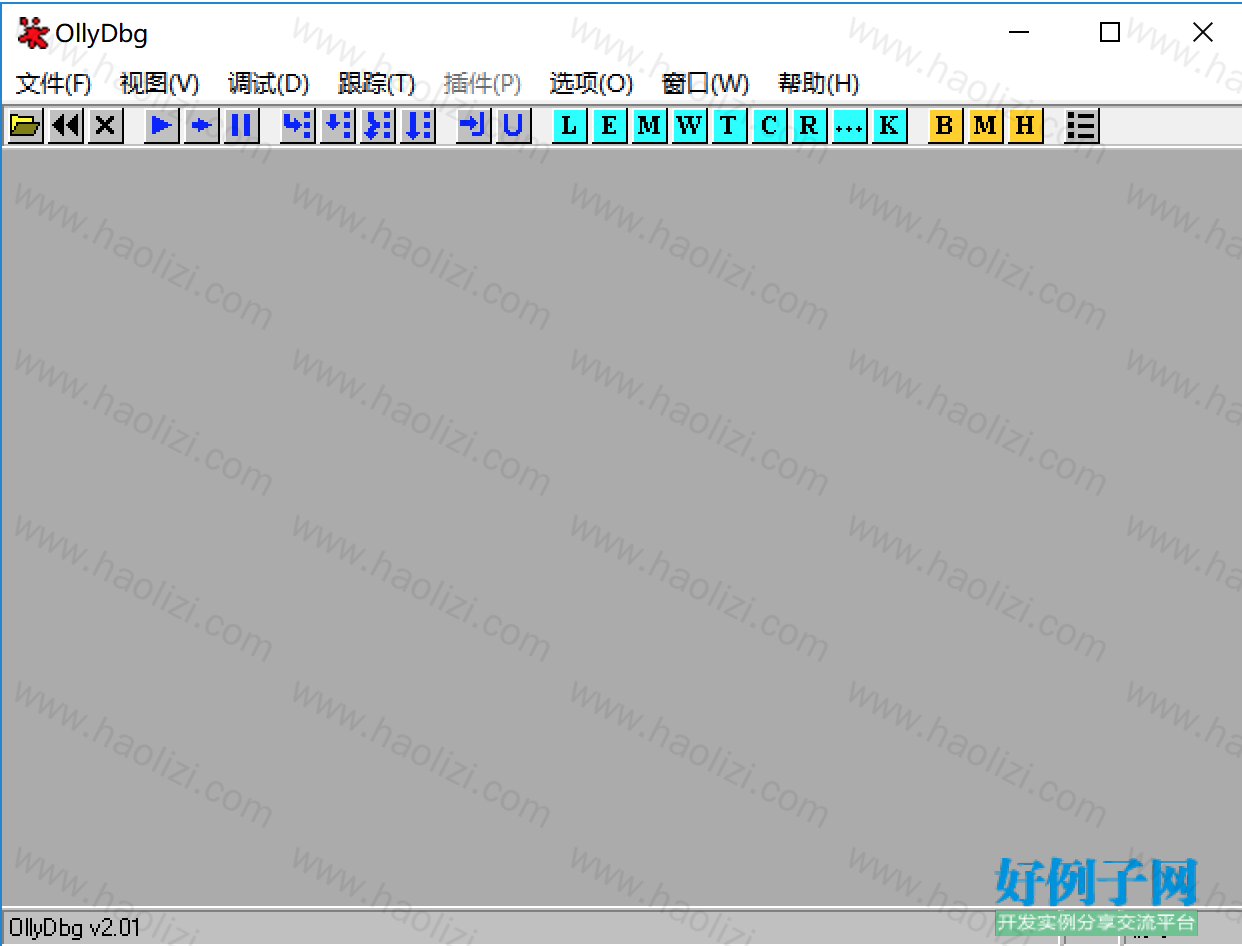
Task: Open Memory map with cyan M button
Action: point(650,126)
